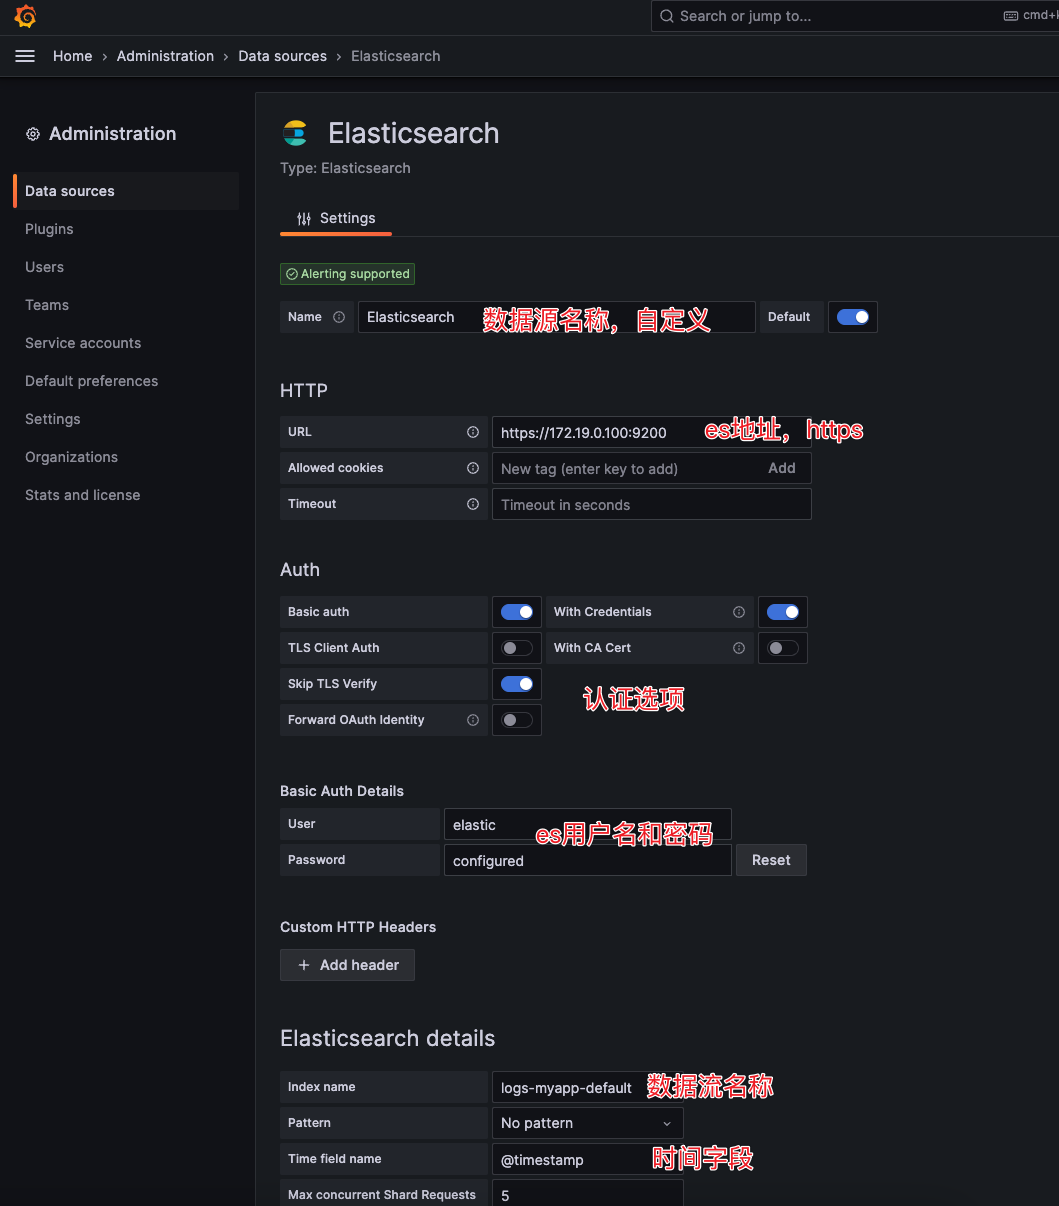
Task: Click the Grafana logo icon
Action: pyautogui.click(x=26, y=16)
